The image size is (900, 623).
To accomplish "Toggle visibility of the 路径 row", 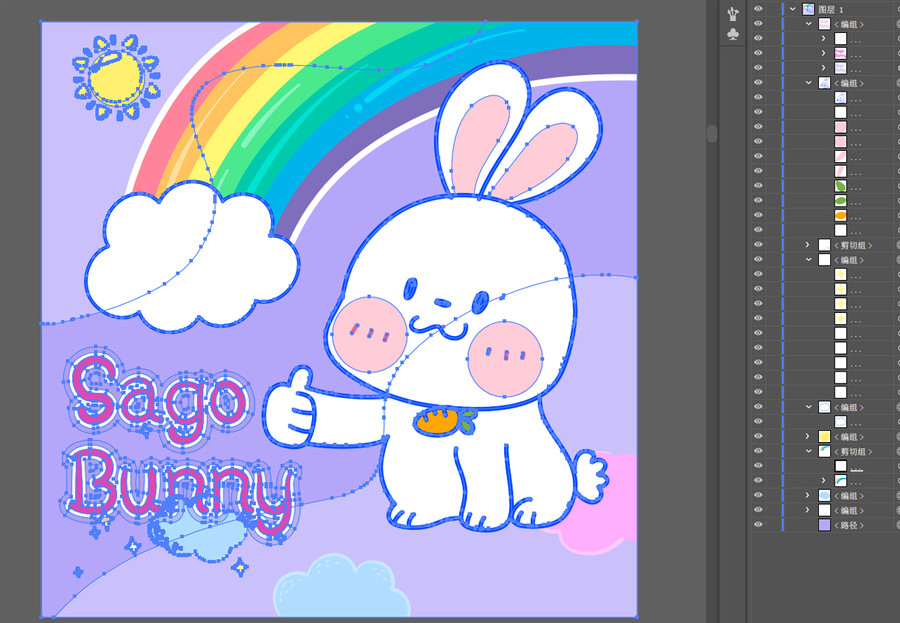I will (758, 525).
